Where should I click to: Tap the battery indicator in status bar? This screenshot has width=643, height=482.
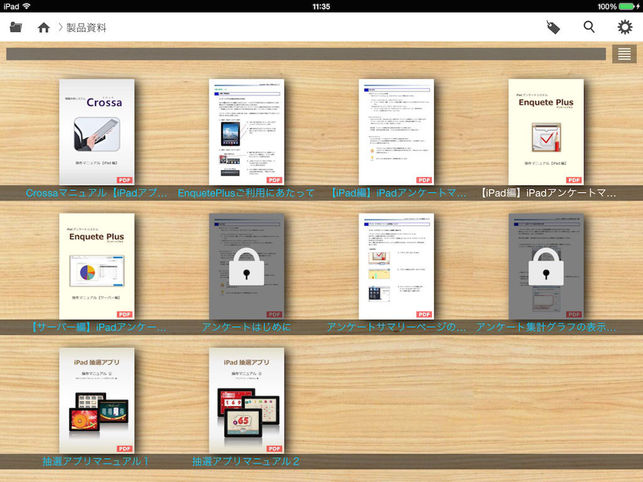click(627, 6)
